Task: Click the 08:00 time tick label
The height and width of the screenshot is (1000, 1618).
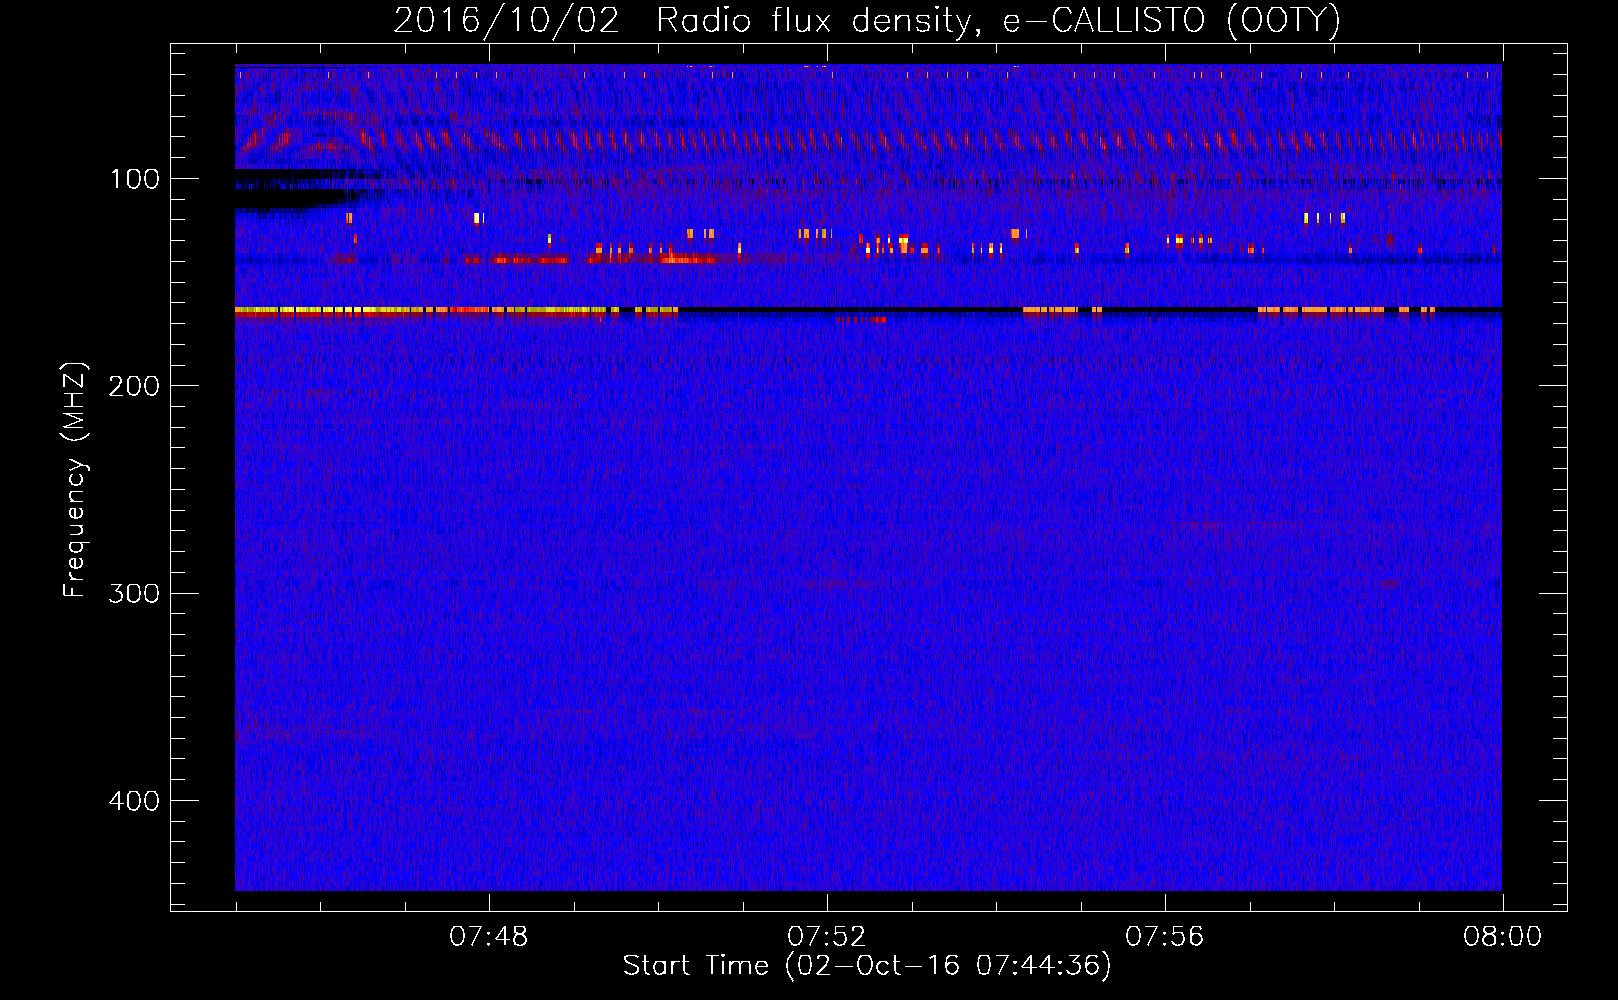Action: [1503, 937]
